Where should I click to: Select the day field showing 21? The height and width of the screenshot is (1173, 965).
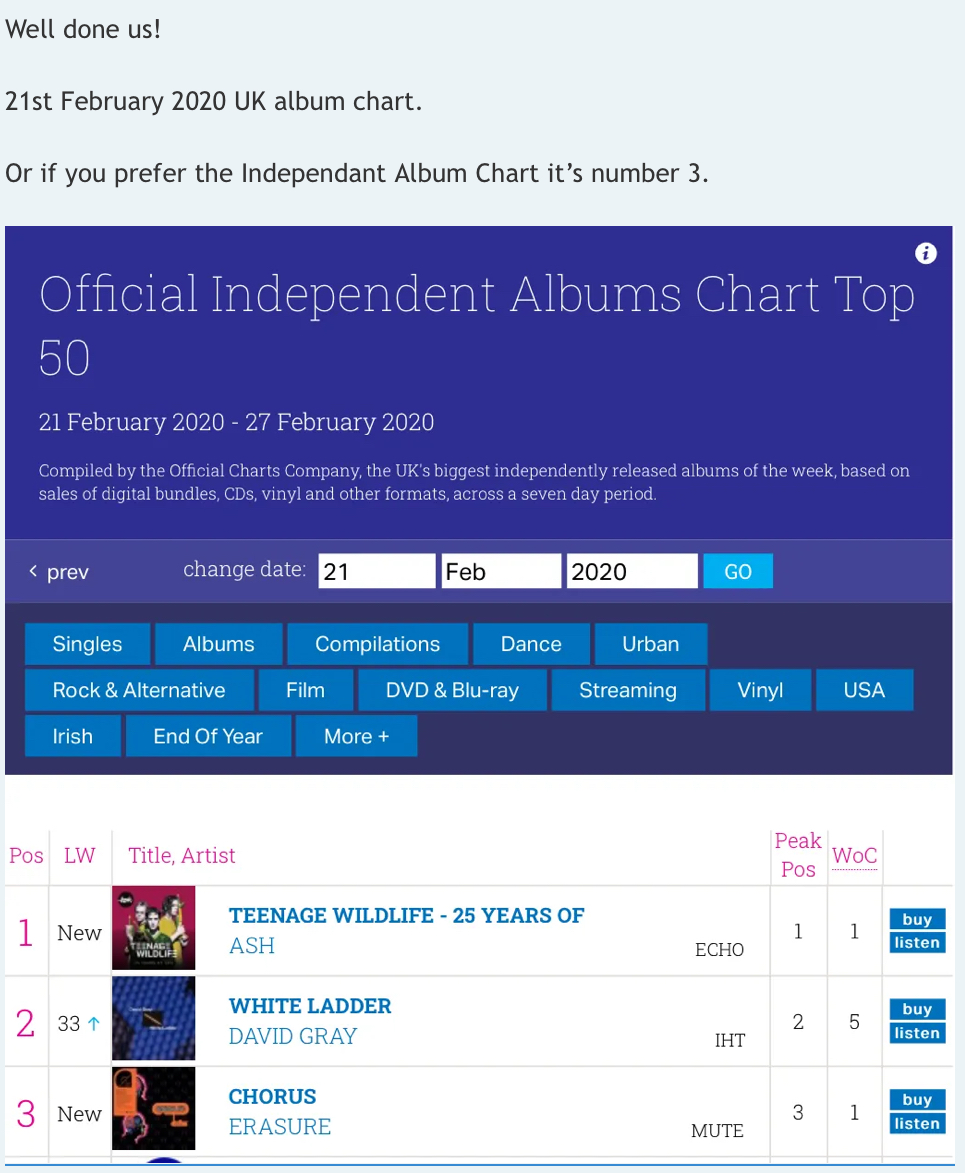pyautogui.click(x=376, y=572)
